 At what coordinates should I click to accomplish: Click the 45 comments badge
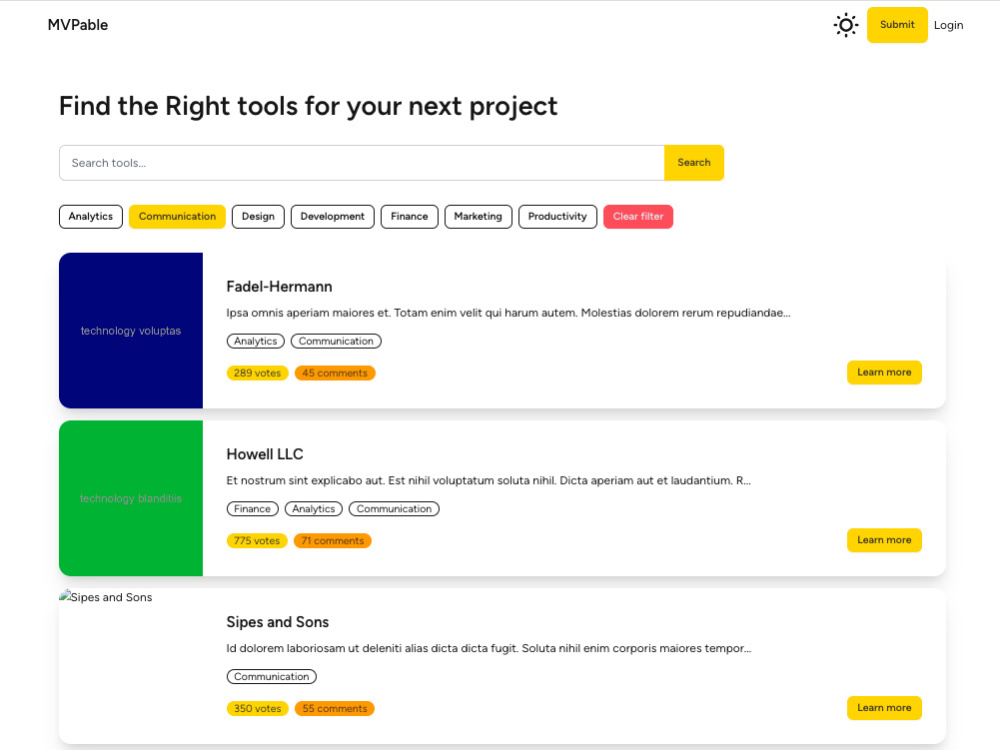(335, 373)
